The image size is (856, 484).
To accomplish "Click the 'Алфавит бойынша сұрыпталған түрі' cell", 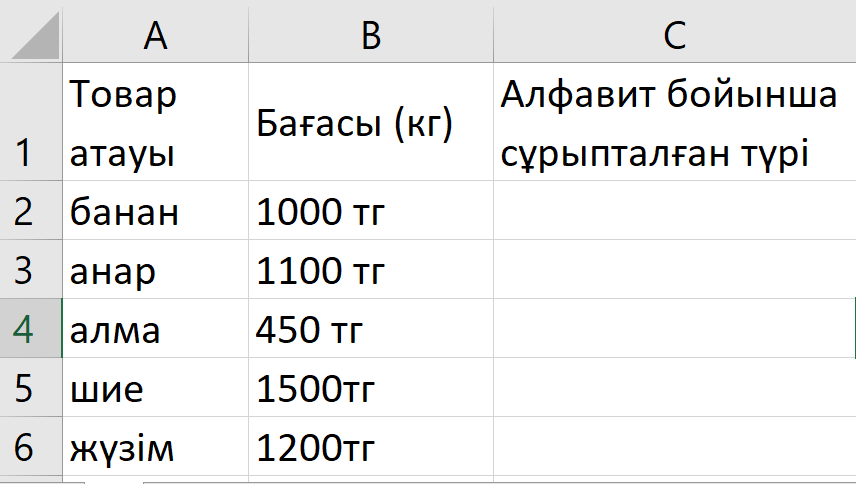I will pyautogui.click(x=674, y=123).
